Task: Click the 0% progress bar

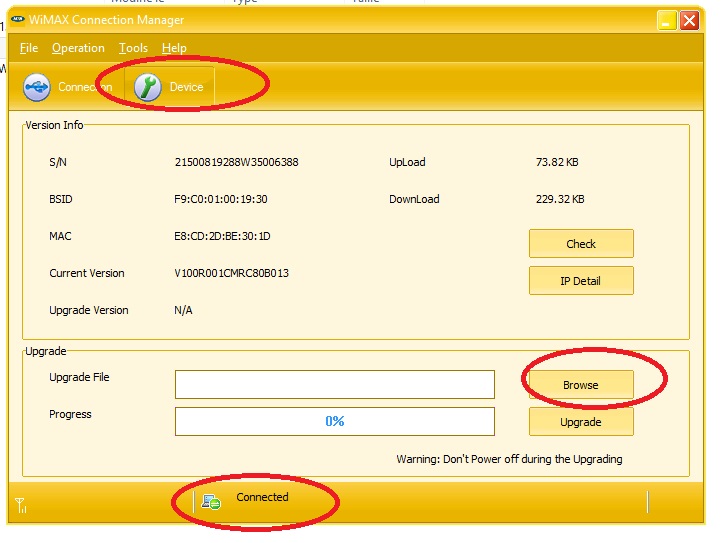Action: point(335,421)
